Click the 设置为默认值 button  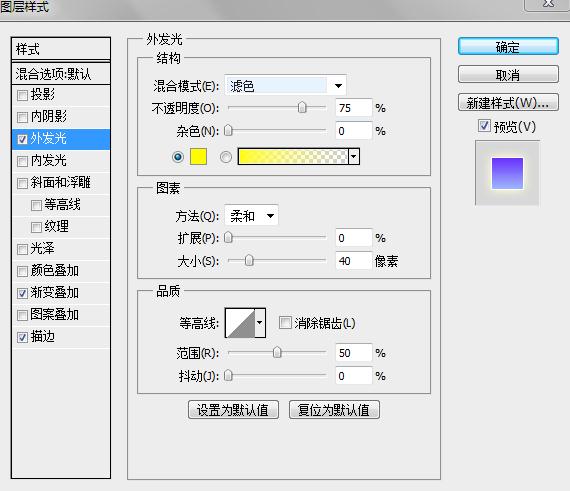click(x=233, y=410)
